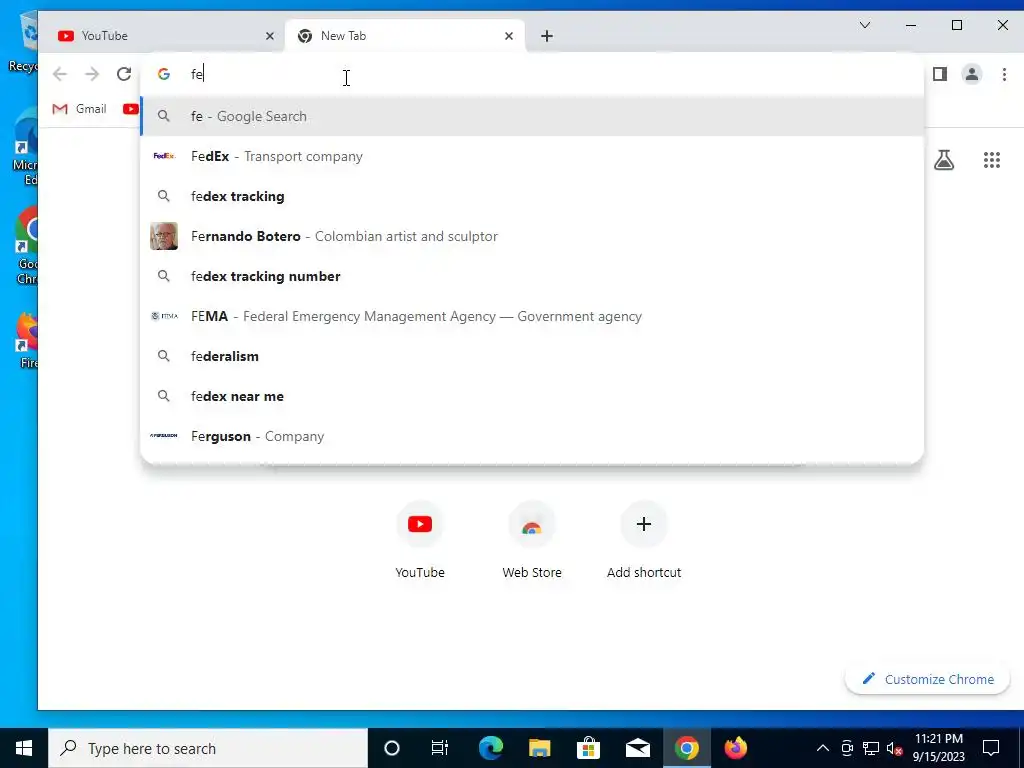Open the YouTube shortcut tile
Viewport: 1024px width, 768px height.
420,541
